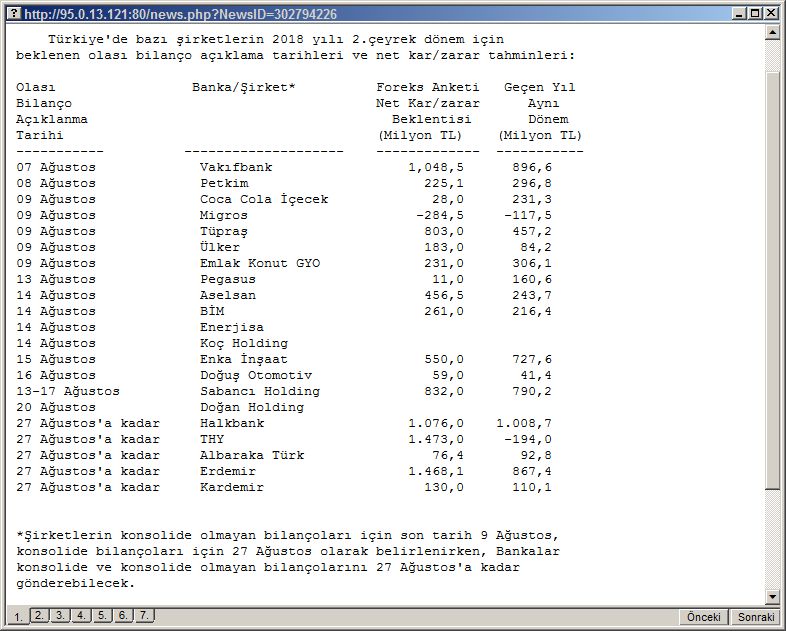Maximize the news window
786x631 pixels.
point(754,14)
